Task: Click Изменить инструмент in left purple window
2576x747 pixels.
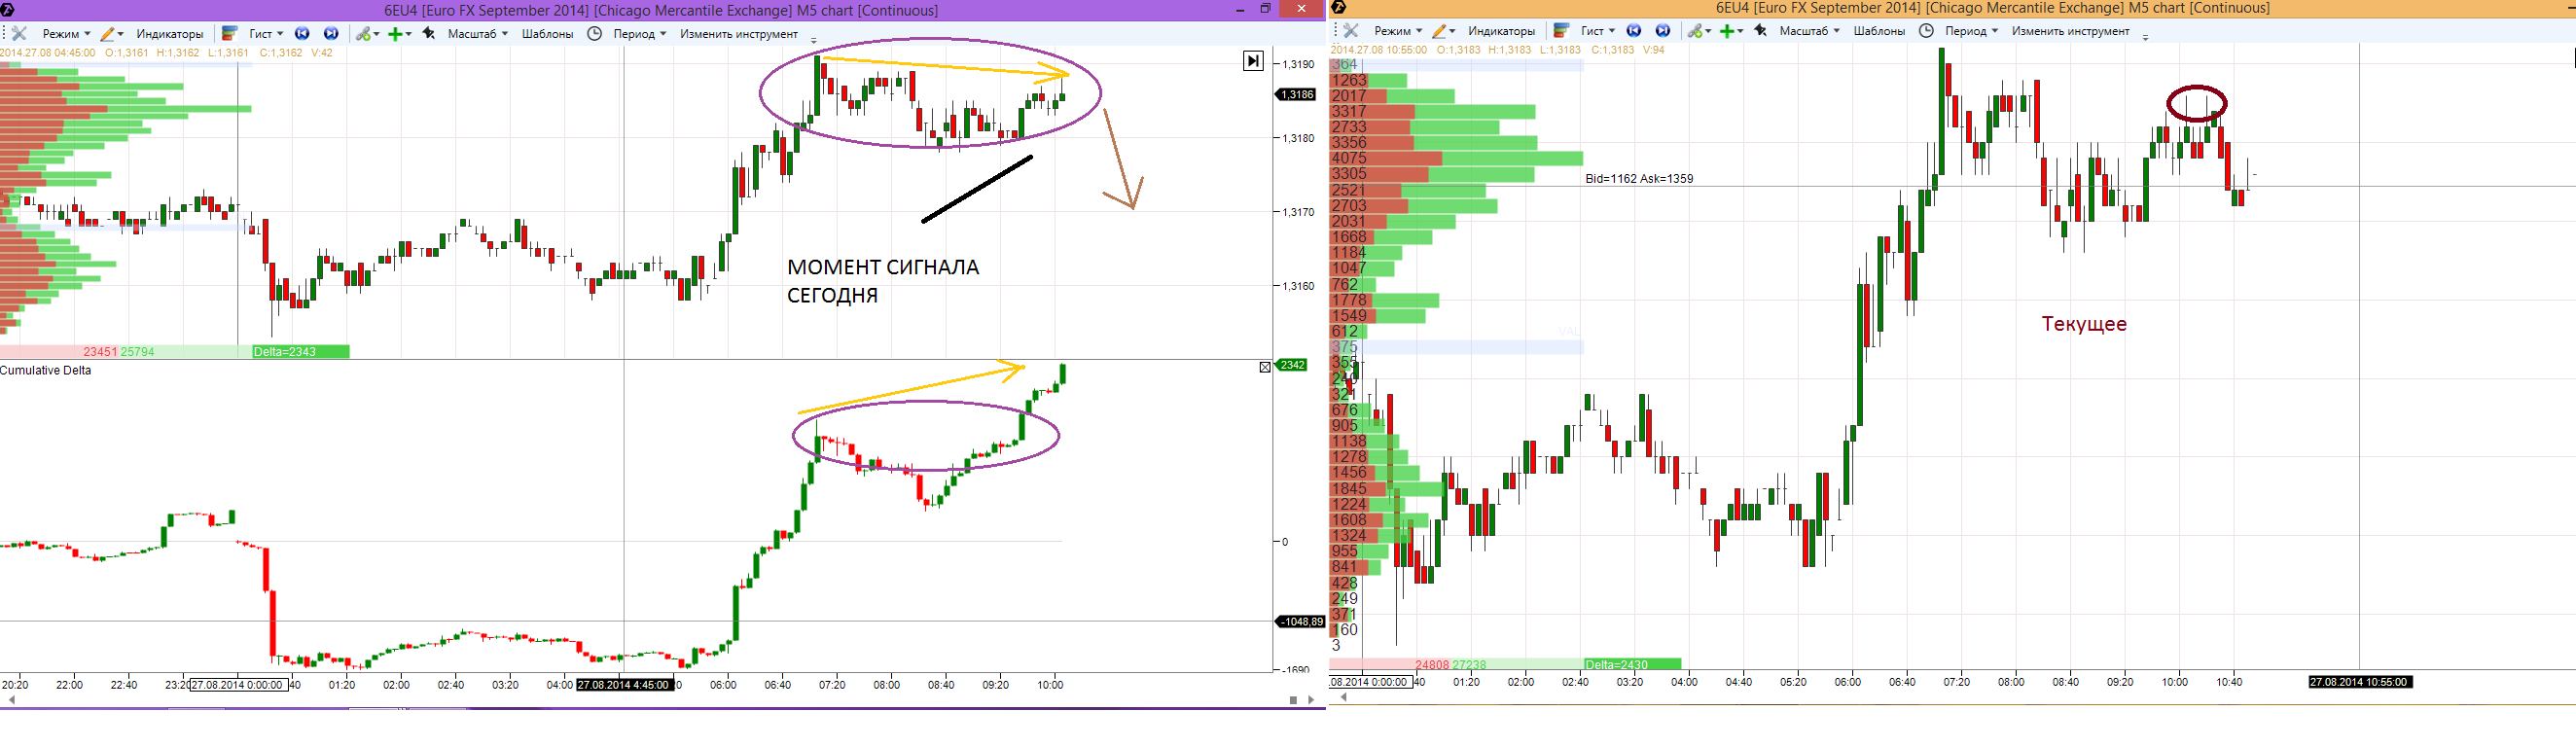Action: pos(739,34)
